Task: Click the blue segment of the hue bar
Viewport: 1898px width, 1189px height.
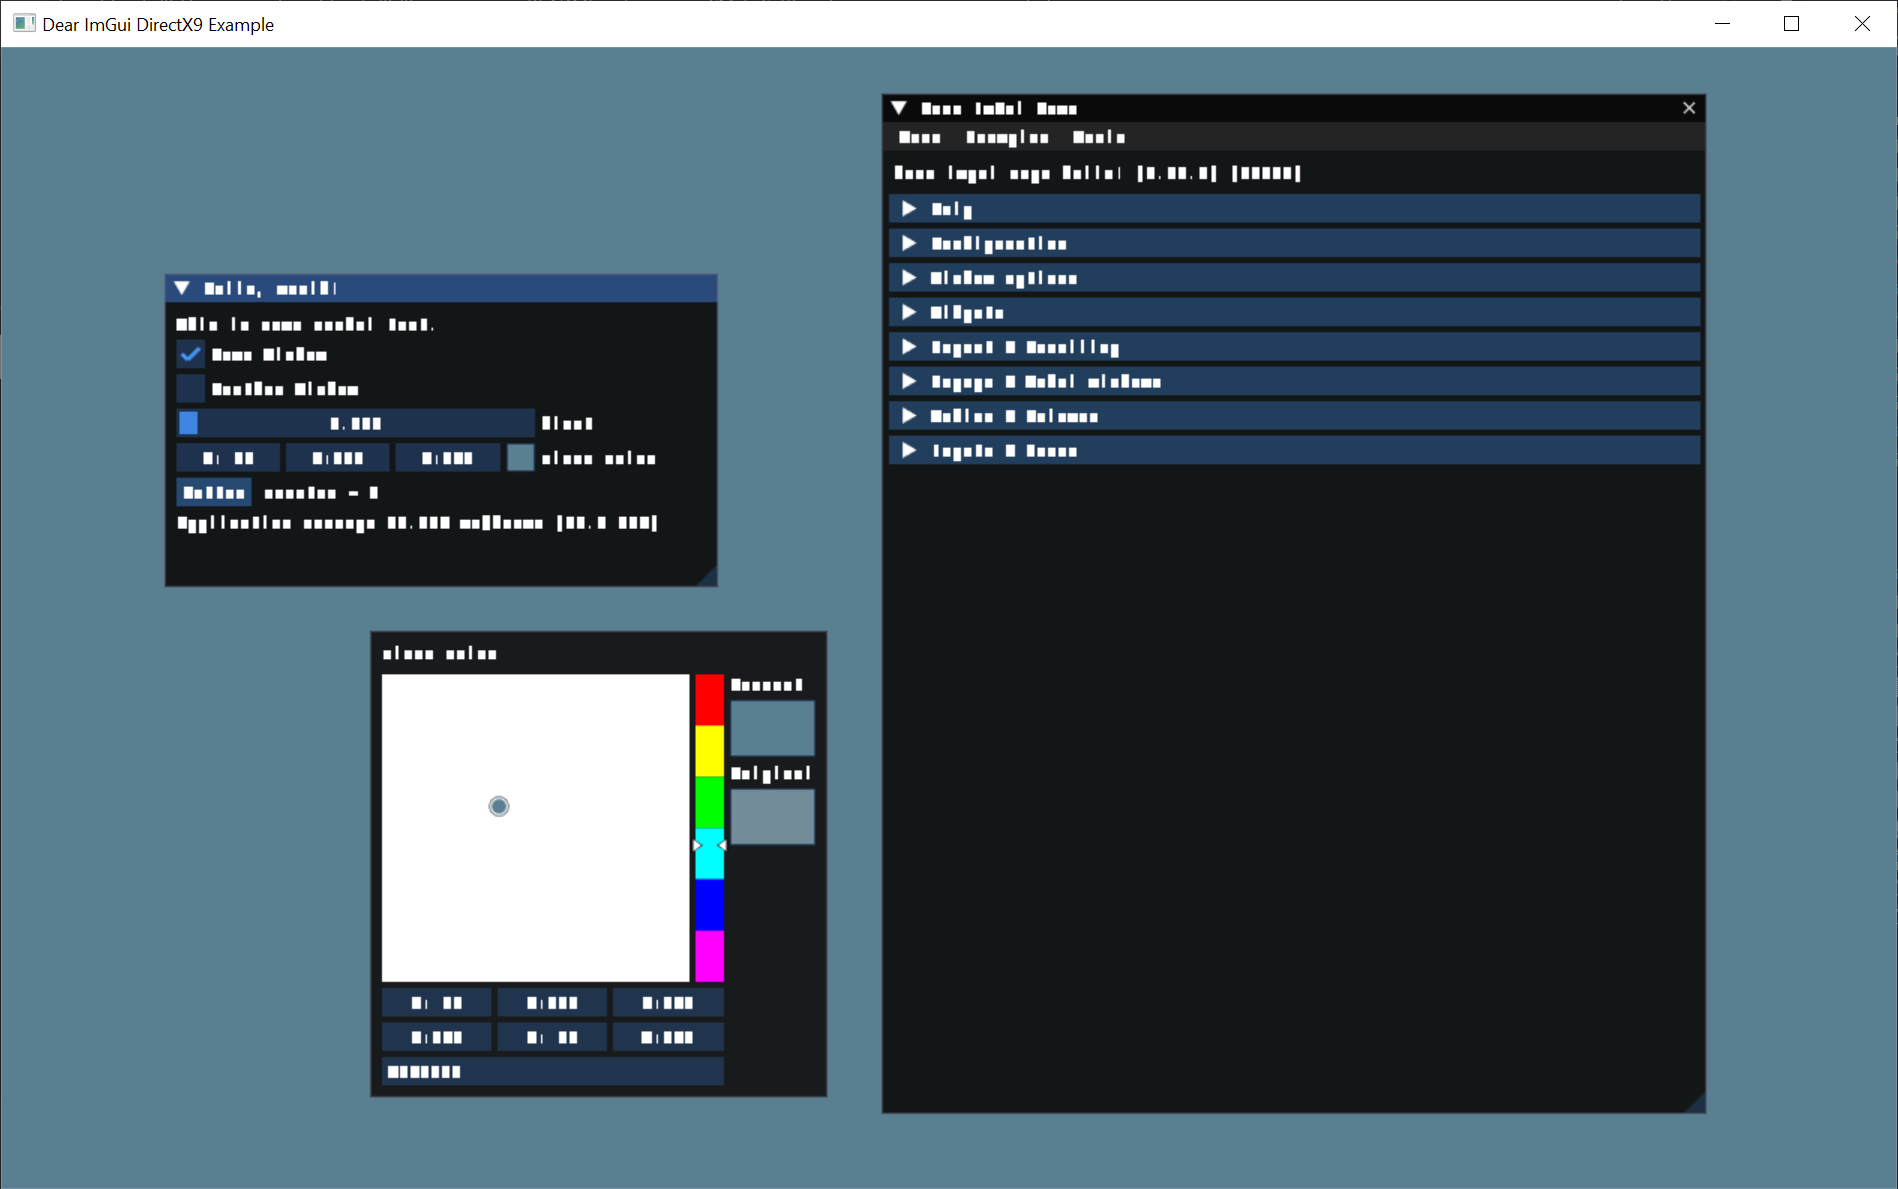Action: 709,905
